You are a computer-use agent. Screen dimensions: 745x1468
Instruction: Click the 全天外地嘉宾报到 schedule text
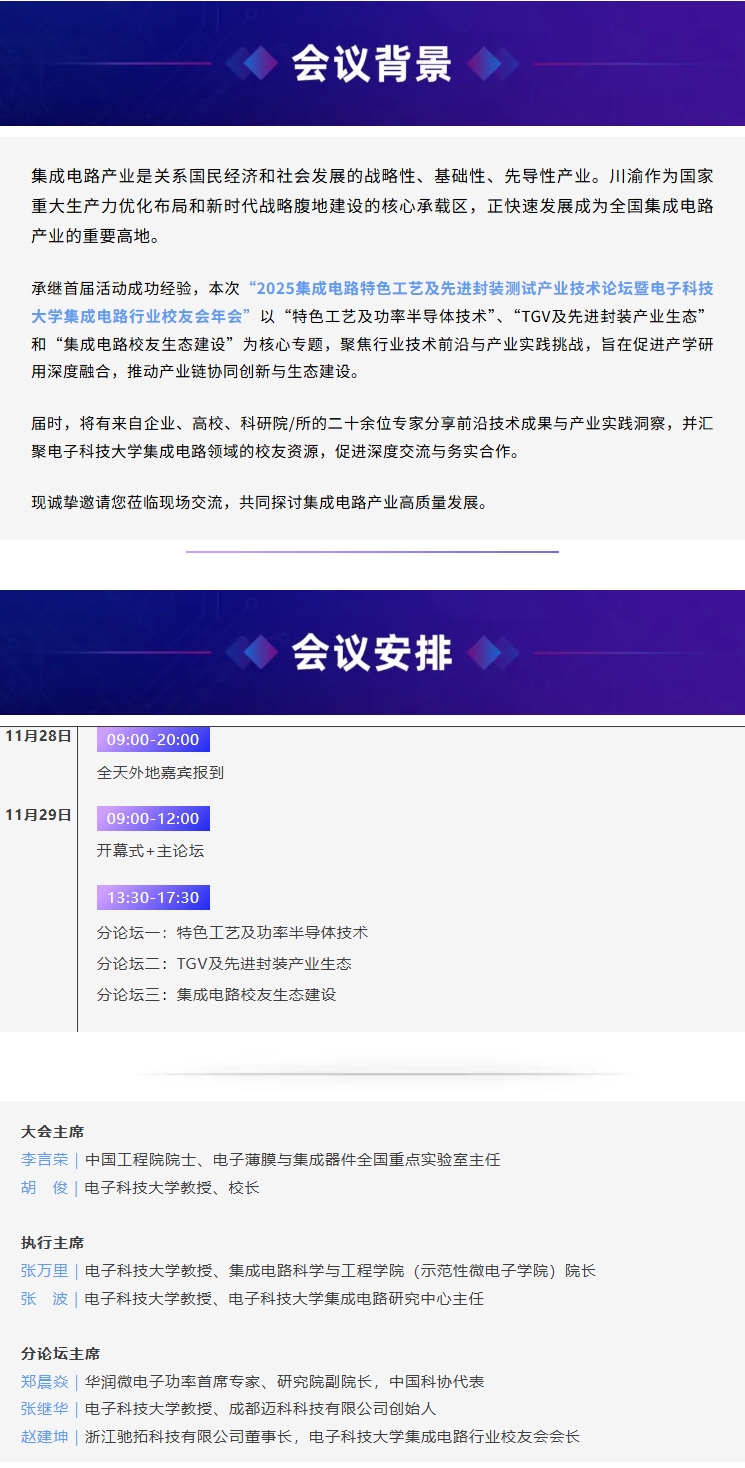(160, 773)
